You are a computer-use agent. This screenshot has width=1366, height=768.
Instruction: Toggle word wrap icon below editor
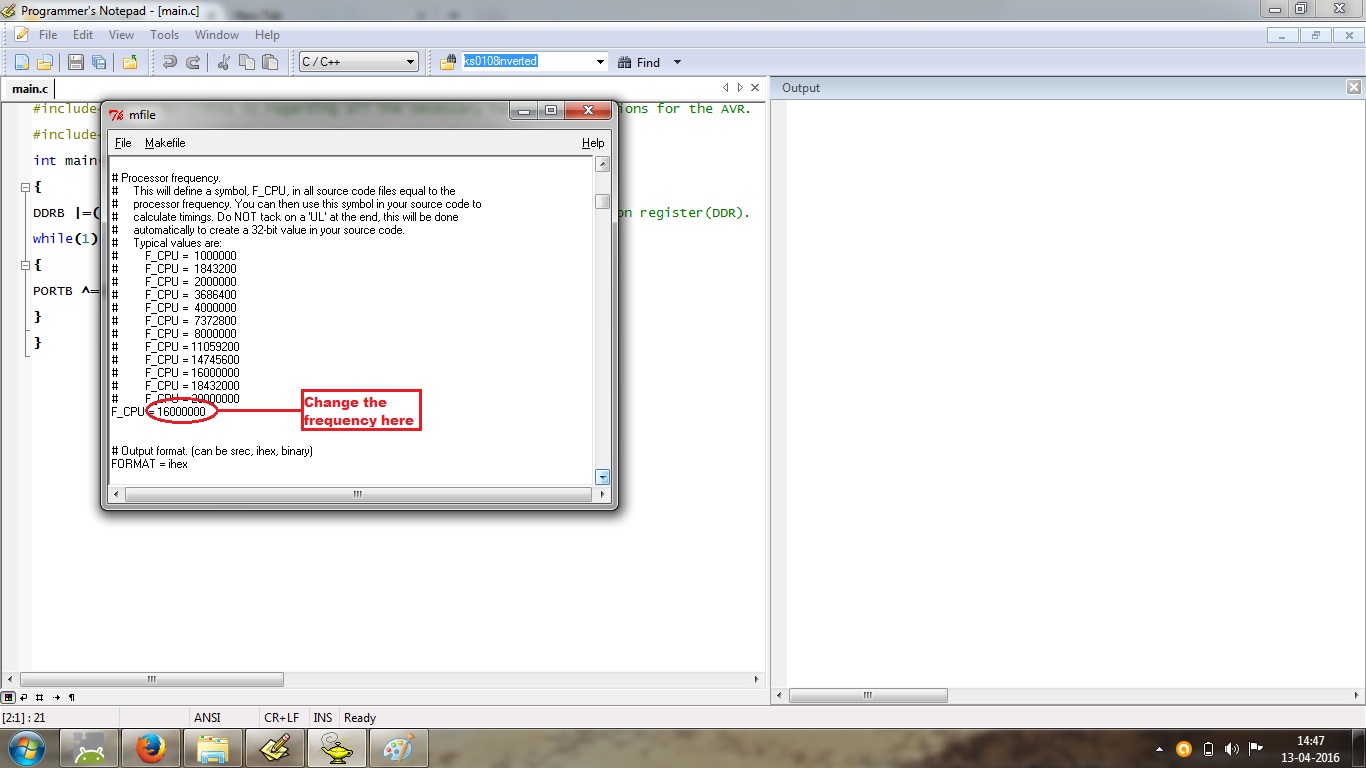24,697
